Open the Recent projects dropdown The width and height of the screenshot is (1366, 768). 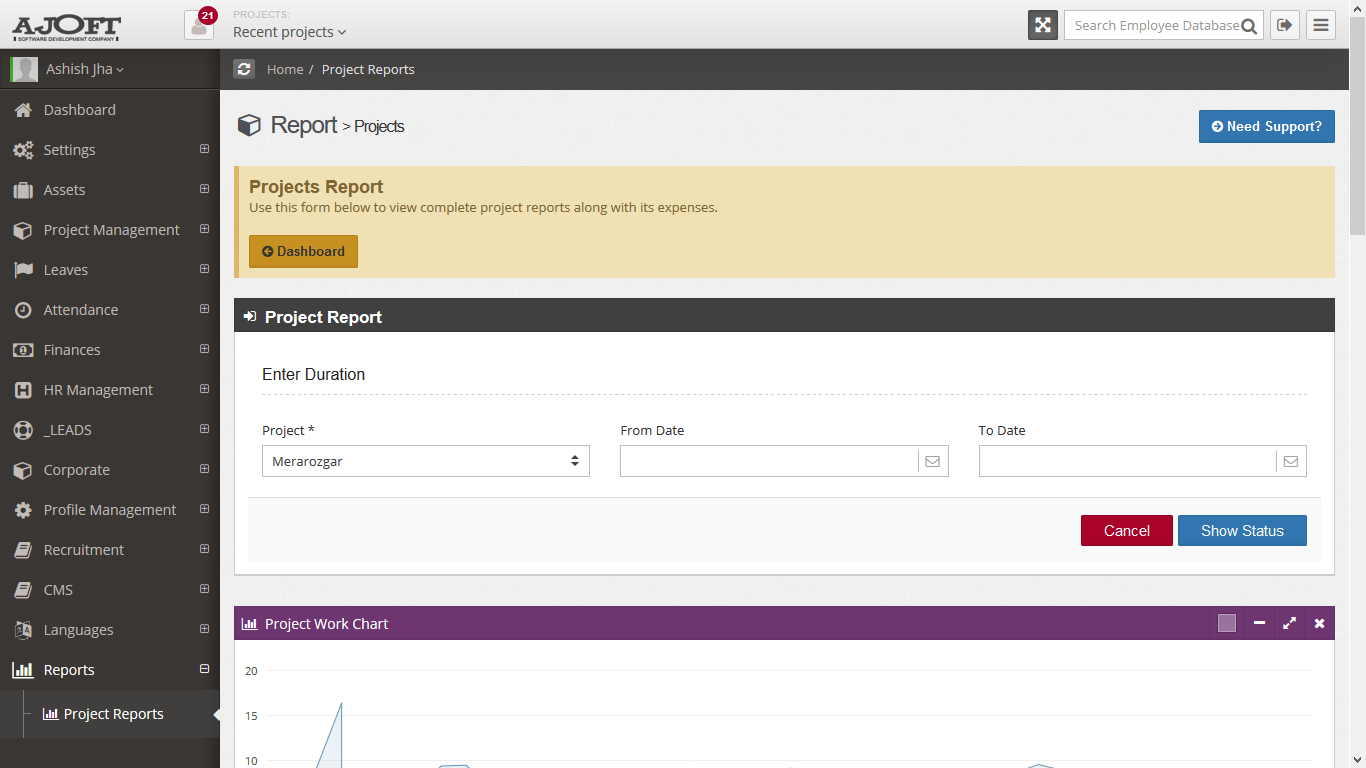(289, 32)
